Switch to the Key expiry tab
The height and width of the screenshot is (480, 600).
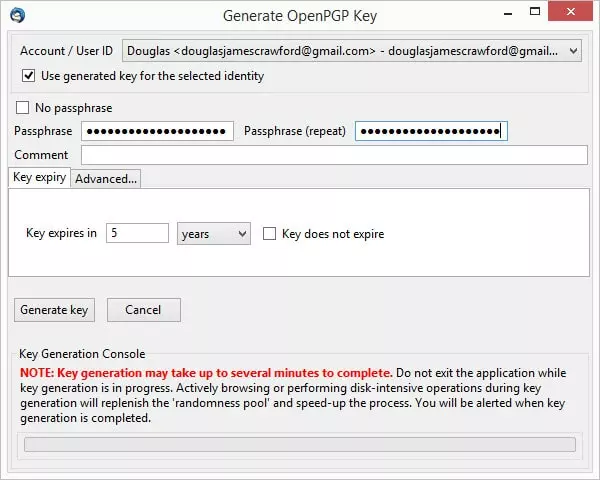coord(40,178)
